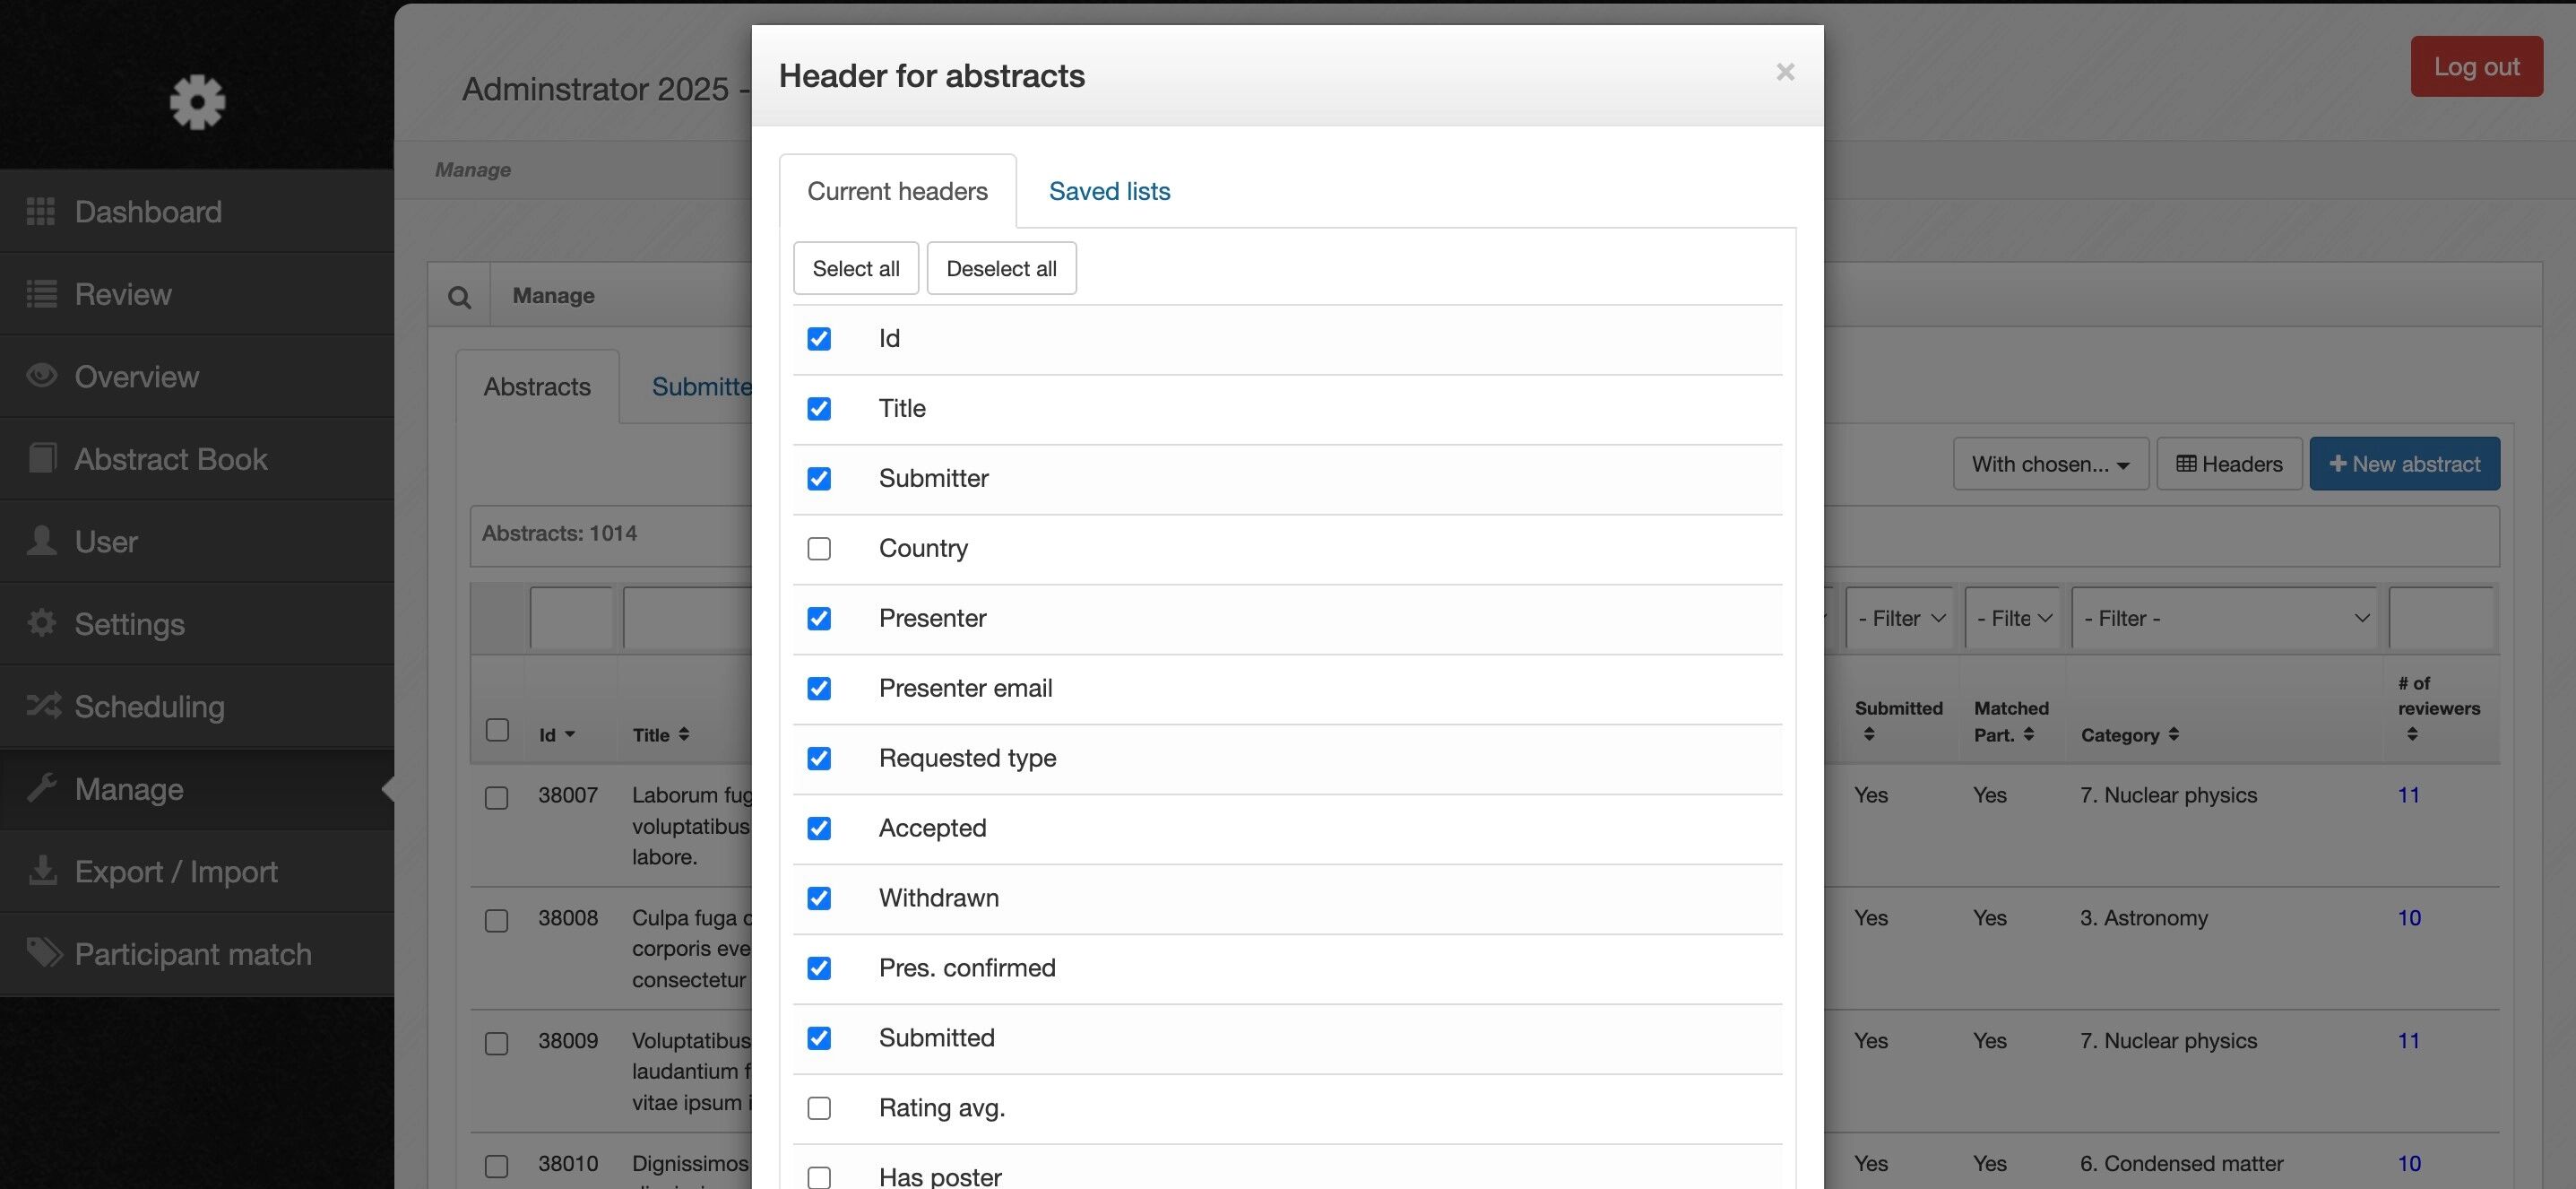Close the Header for abstracts dialog
This screenshot has height=1189, width=2576.
pos(1785,72)
